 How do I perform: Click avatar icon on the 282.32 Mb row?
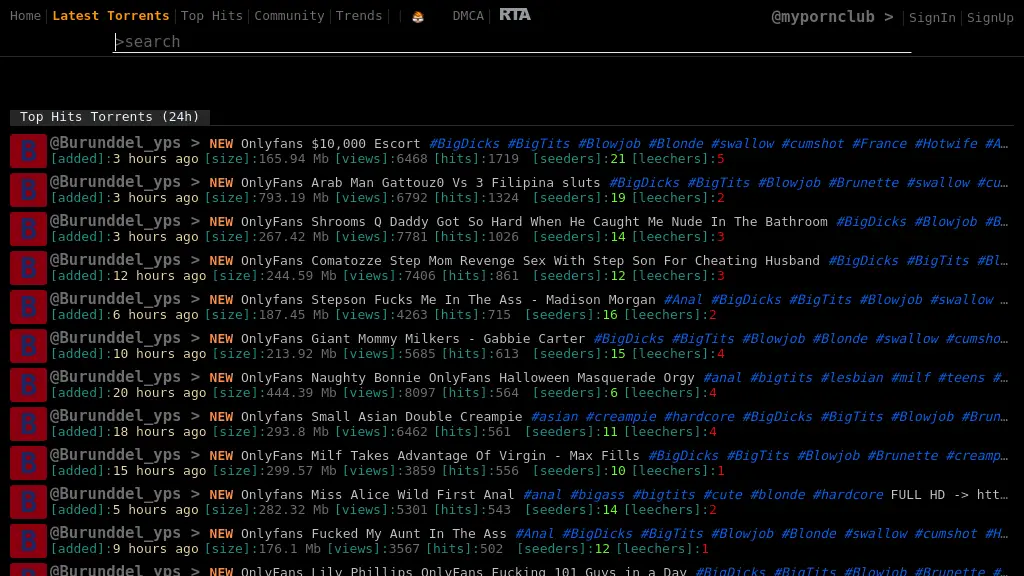[x=28, y=502]
